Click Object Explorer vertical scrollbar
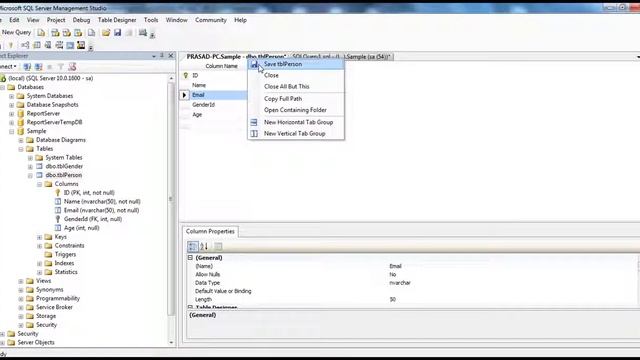This screenshot has width=640, height=360. [171, 200]
